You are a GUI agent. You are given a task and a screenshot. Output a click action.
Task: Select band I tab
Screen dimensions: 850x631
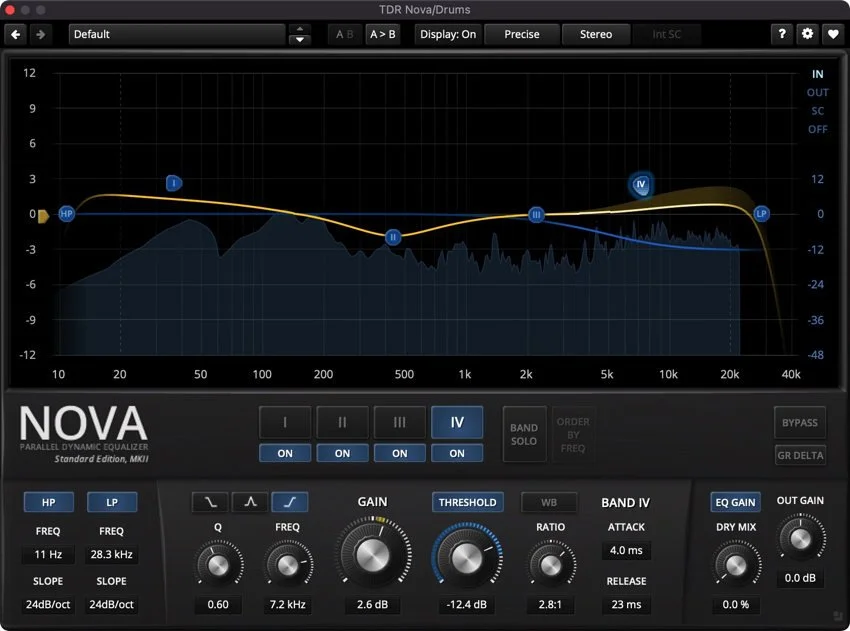[285, 422]
